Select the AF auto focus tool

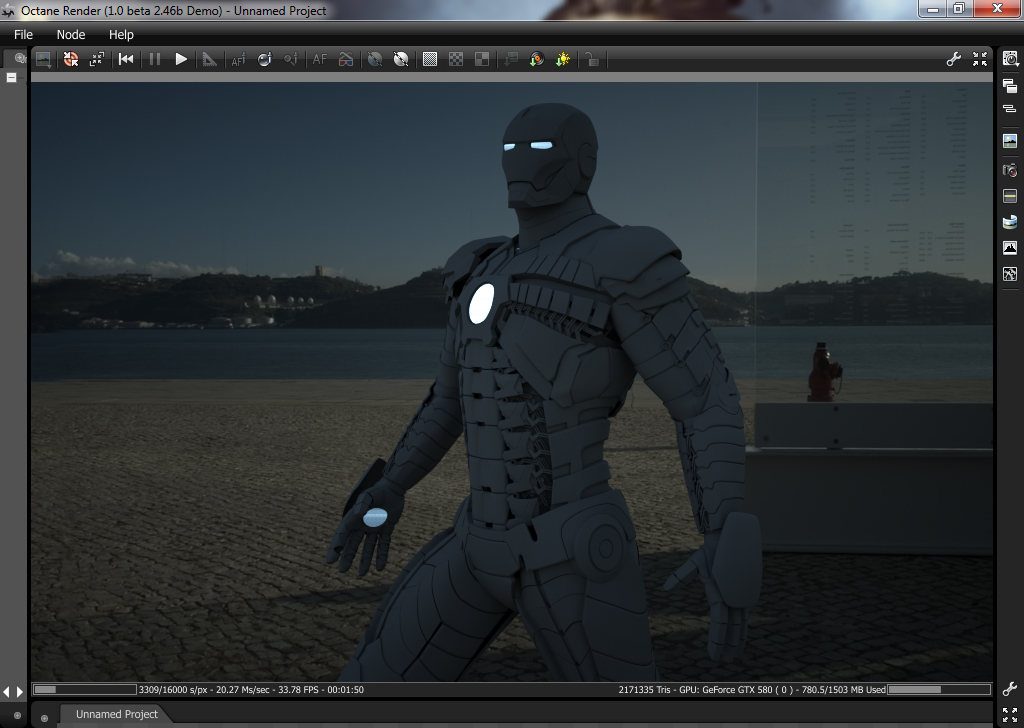tap(320, 60)
